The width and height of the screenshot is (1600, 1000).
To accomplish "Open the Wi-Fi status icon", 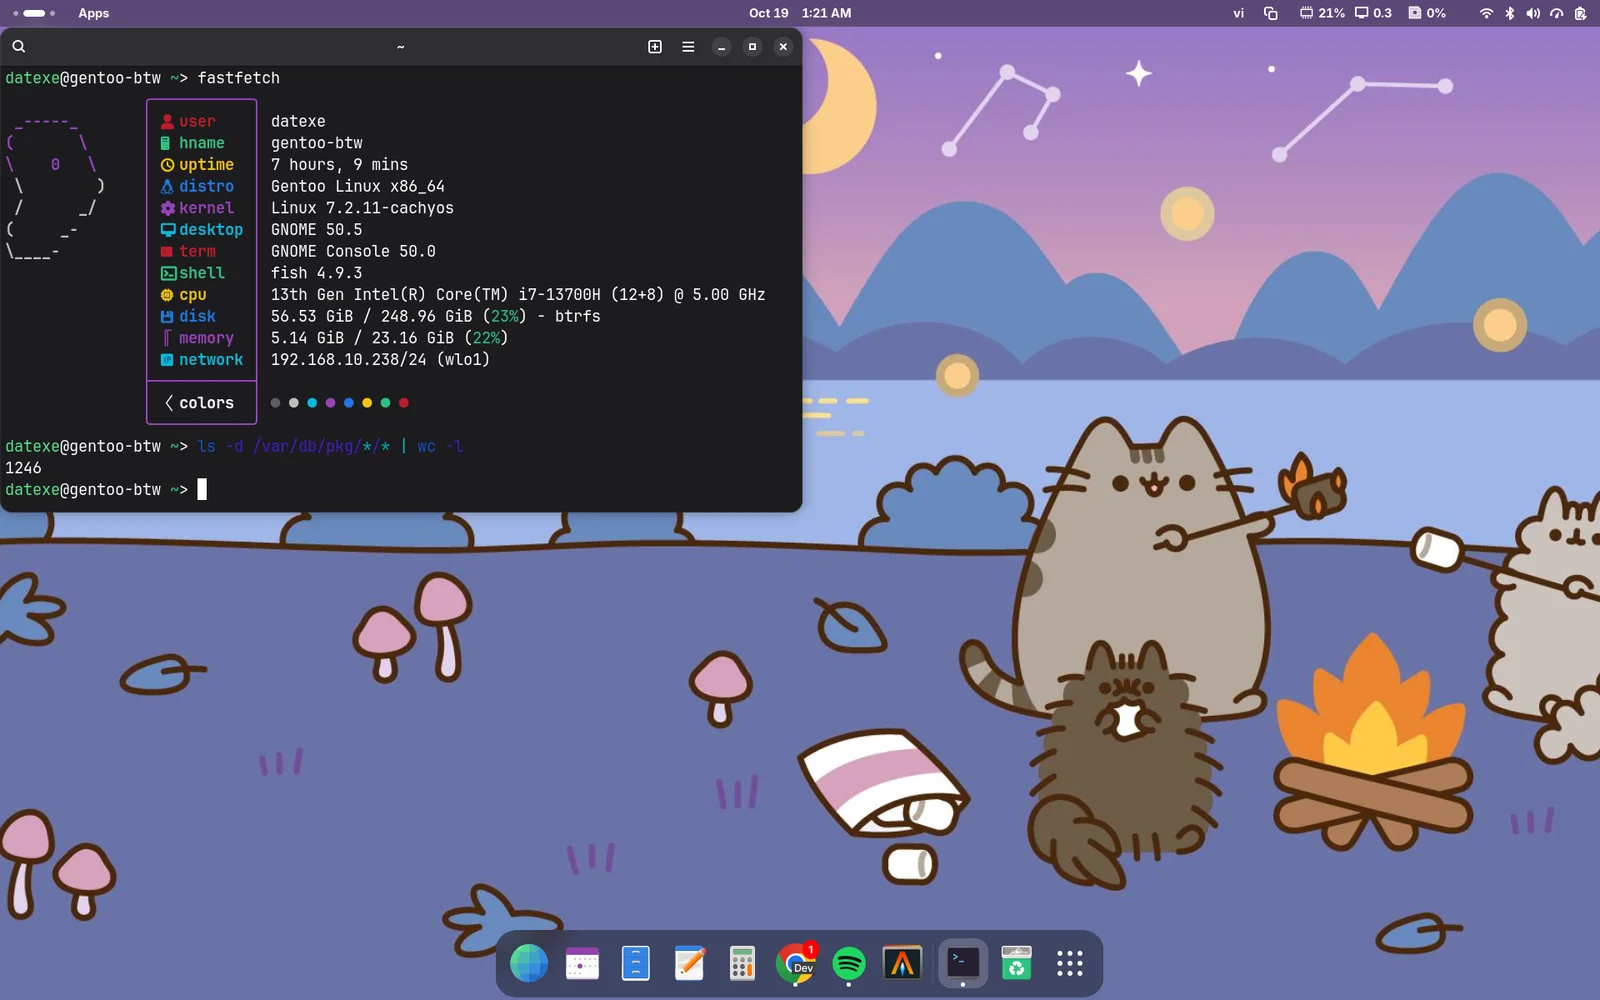I will tap(1486, 13).
